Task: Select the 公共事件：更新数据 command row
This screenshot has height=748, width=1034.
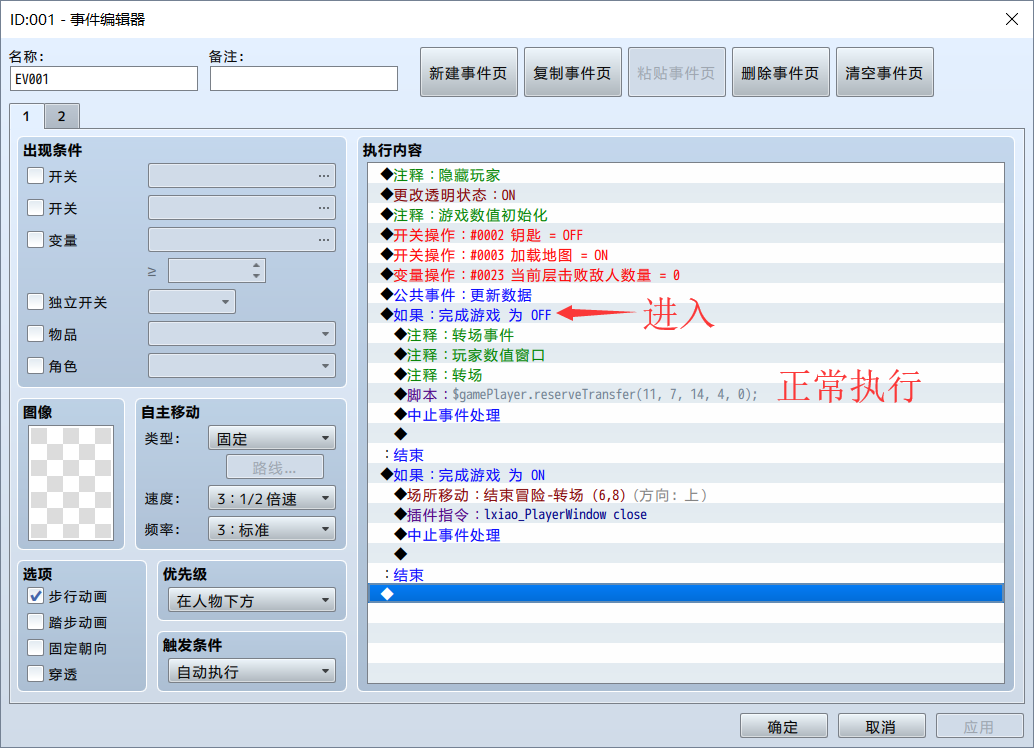Action: [x=686, y=295]
